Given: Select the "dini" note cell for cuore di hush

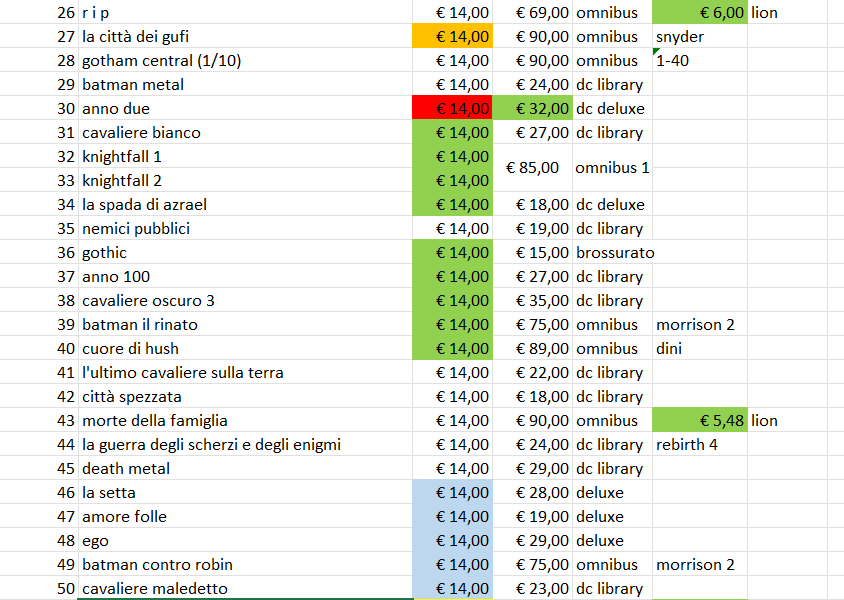Looking at the screenshot, I should 700,348.
